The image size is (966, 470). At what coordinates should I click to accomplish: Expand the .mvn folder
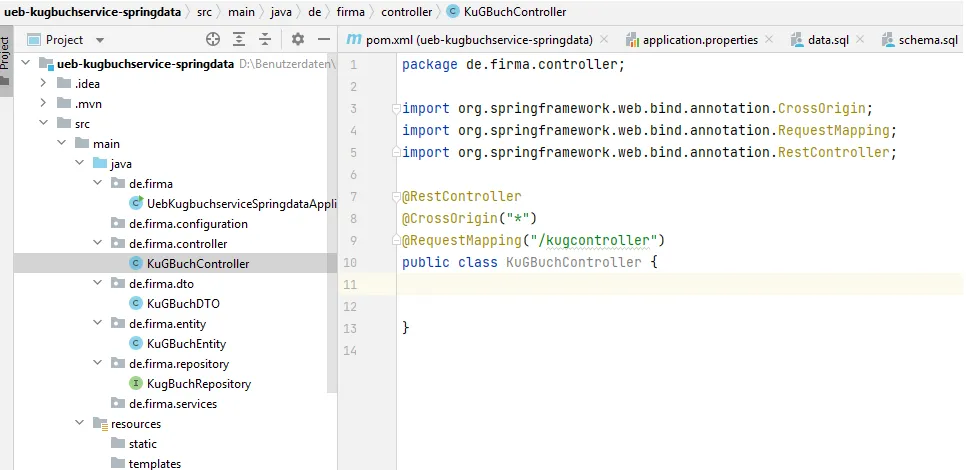click(43, 103)
